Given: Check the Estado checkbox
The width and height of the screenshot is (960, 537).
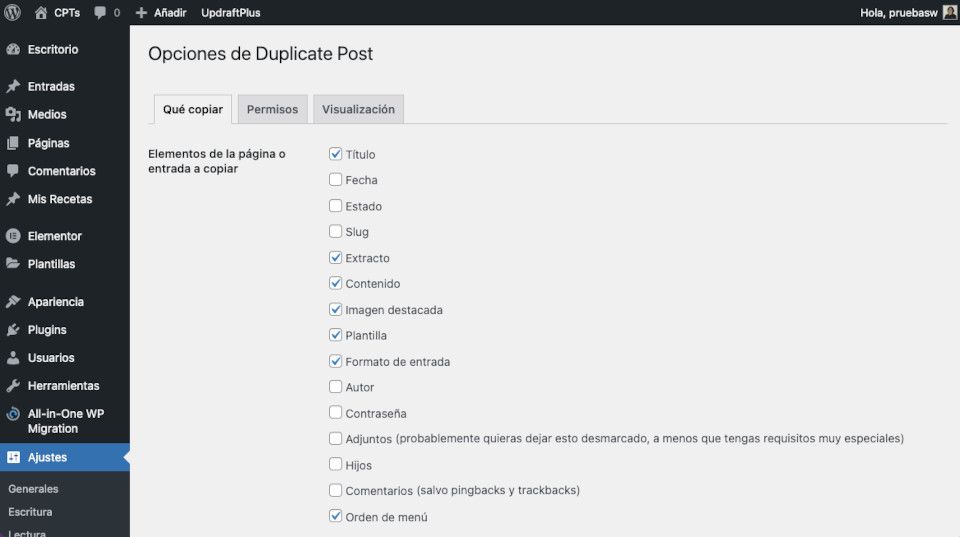Looking at the screenshot, I should [335, 206].
